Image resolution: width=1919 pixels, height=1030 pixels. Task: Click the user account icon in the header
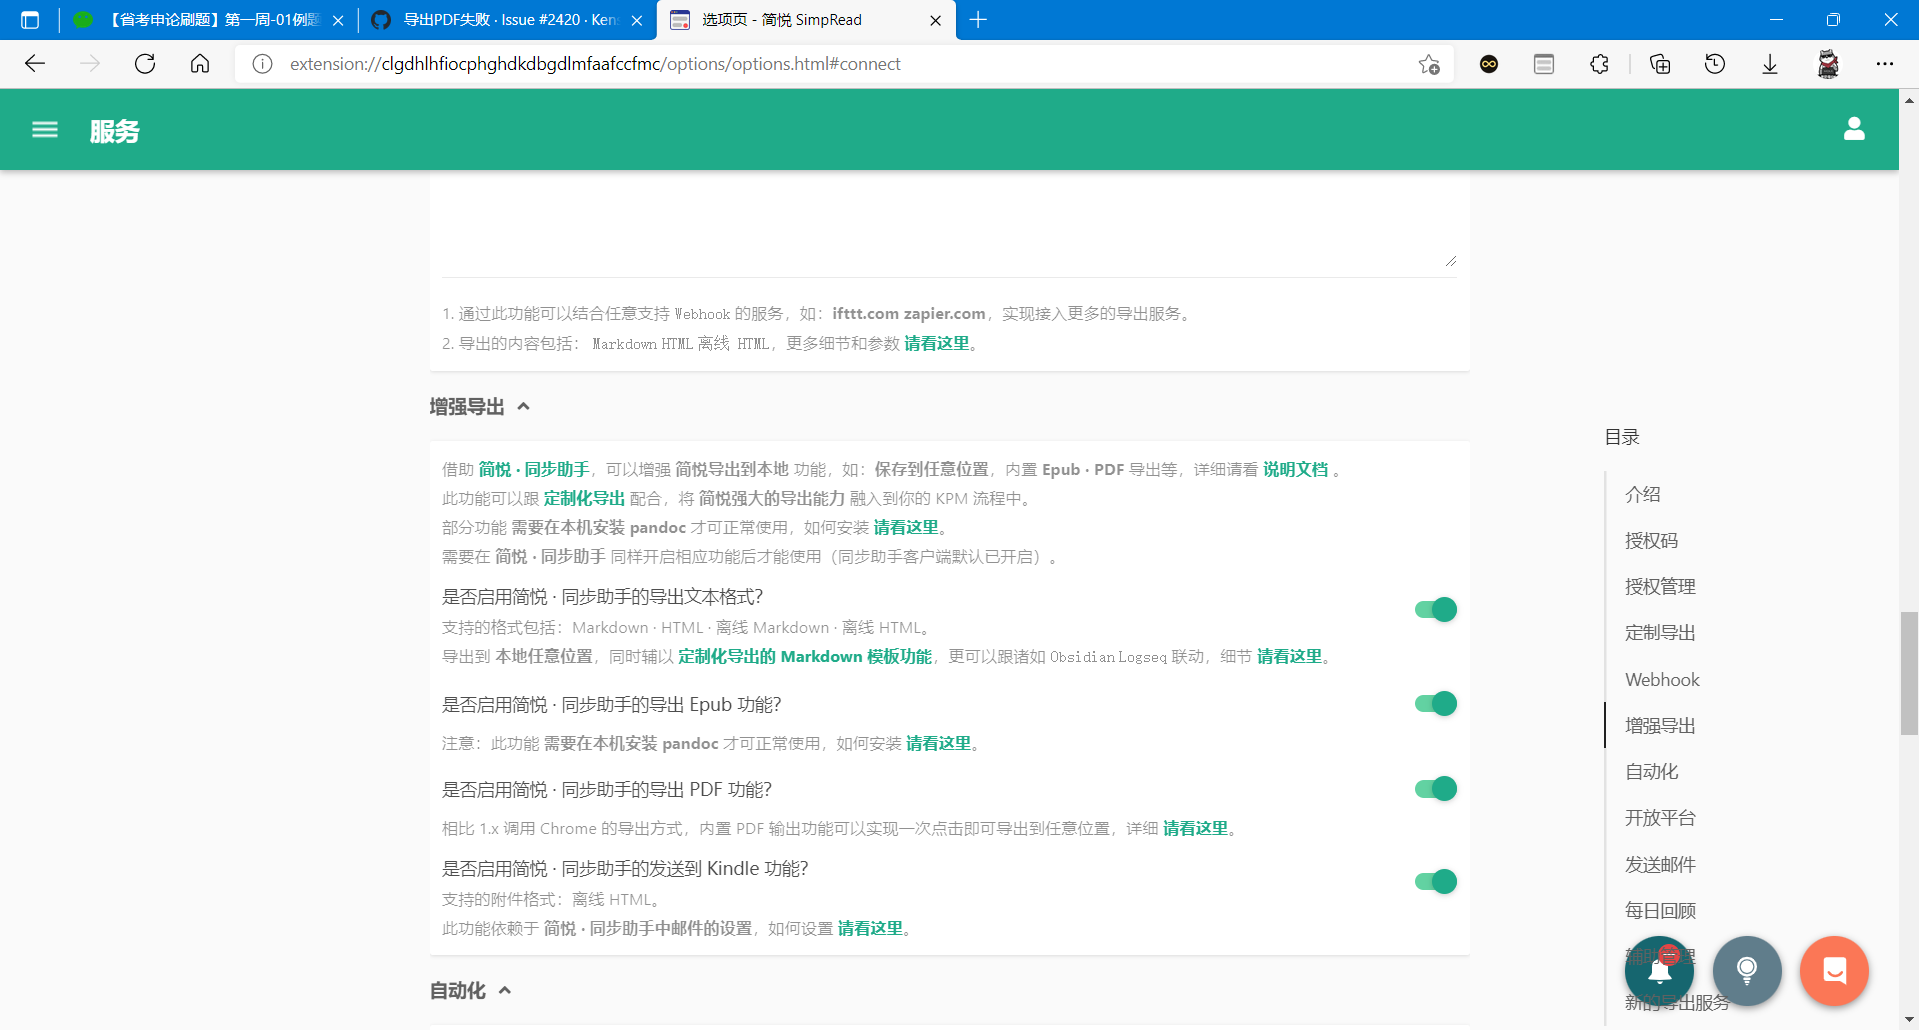[1854, 128]
